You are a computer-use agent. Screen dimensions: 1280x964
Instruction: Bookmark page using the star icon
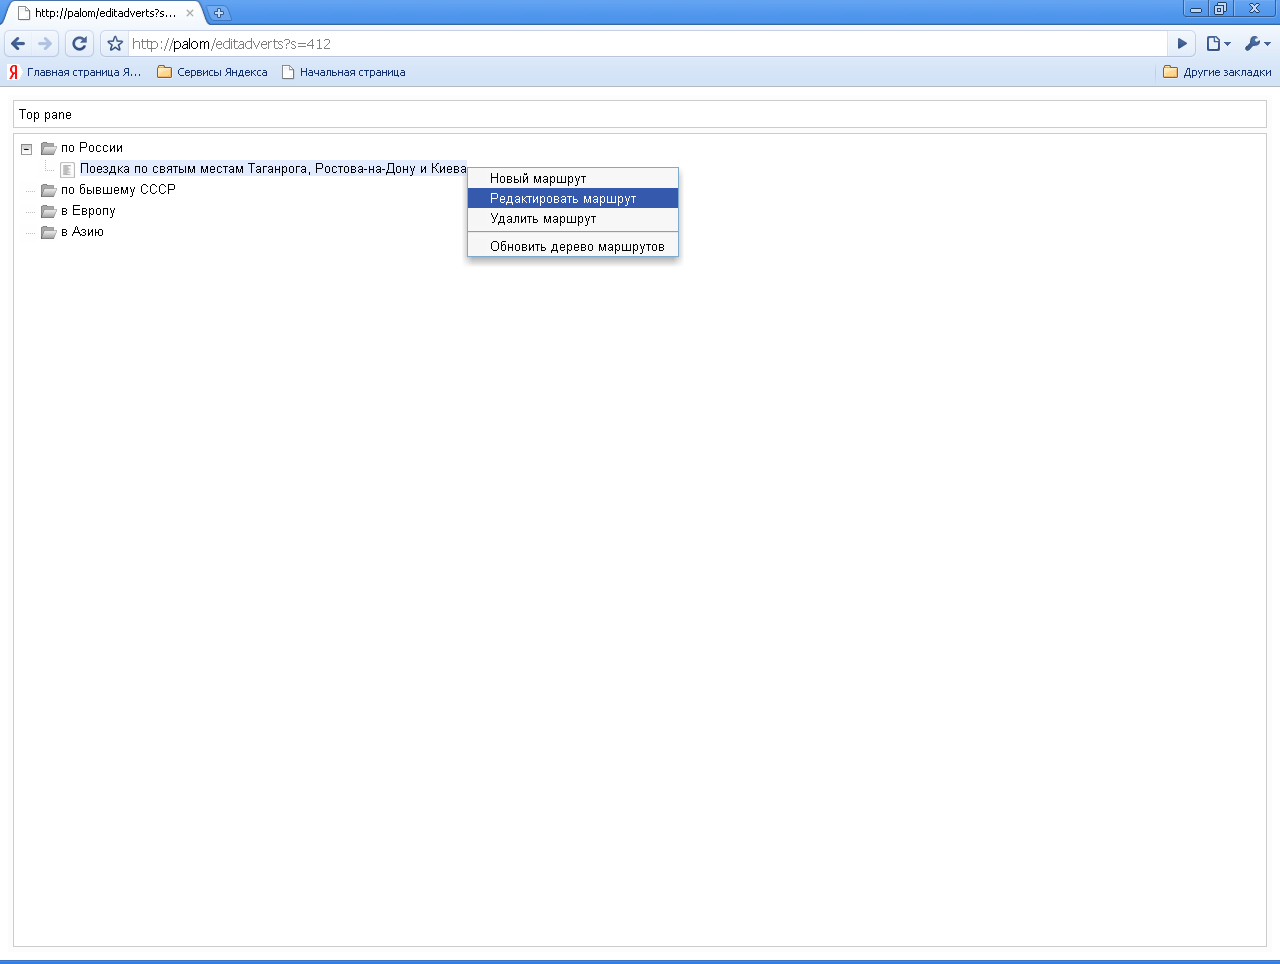pos(115,44)
